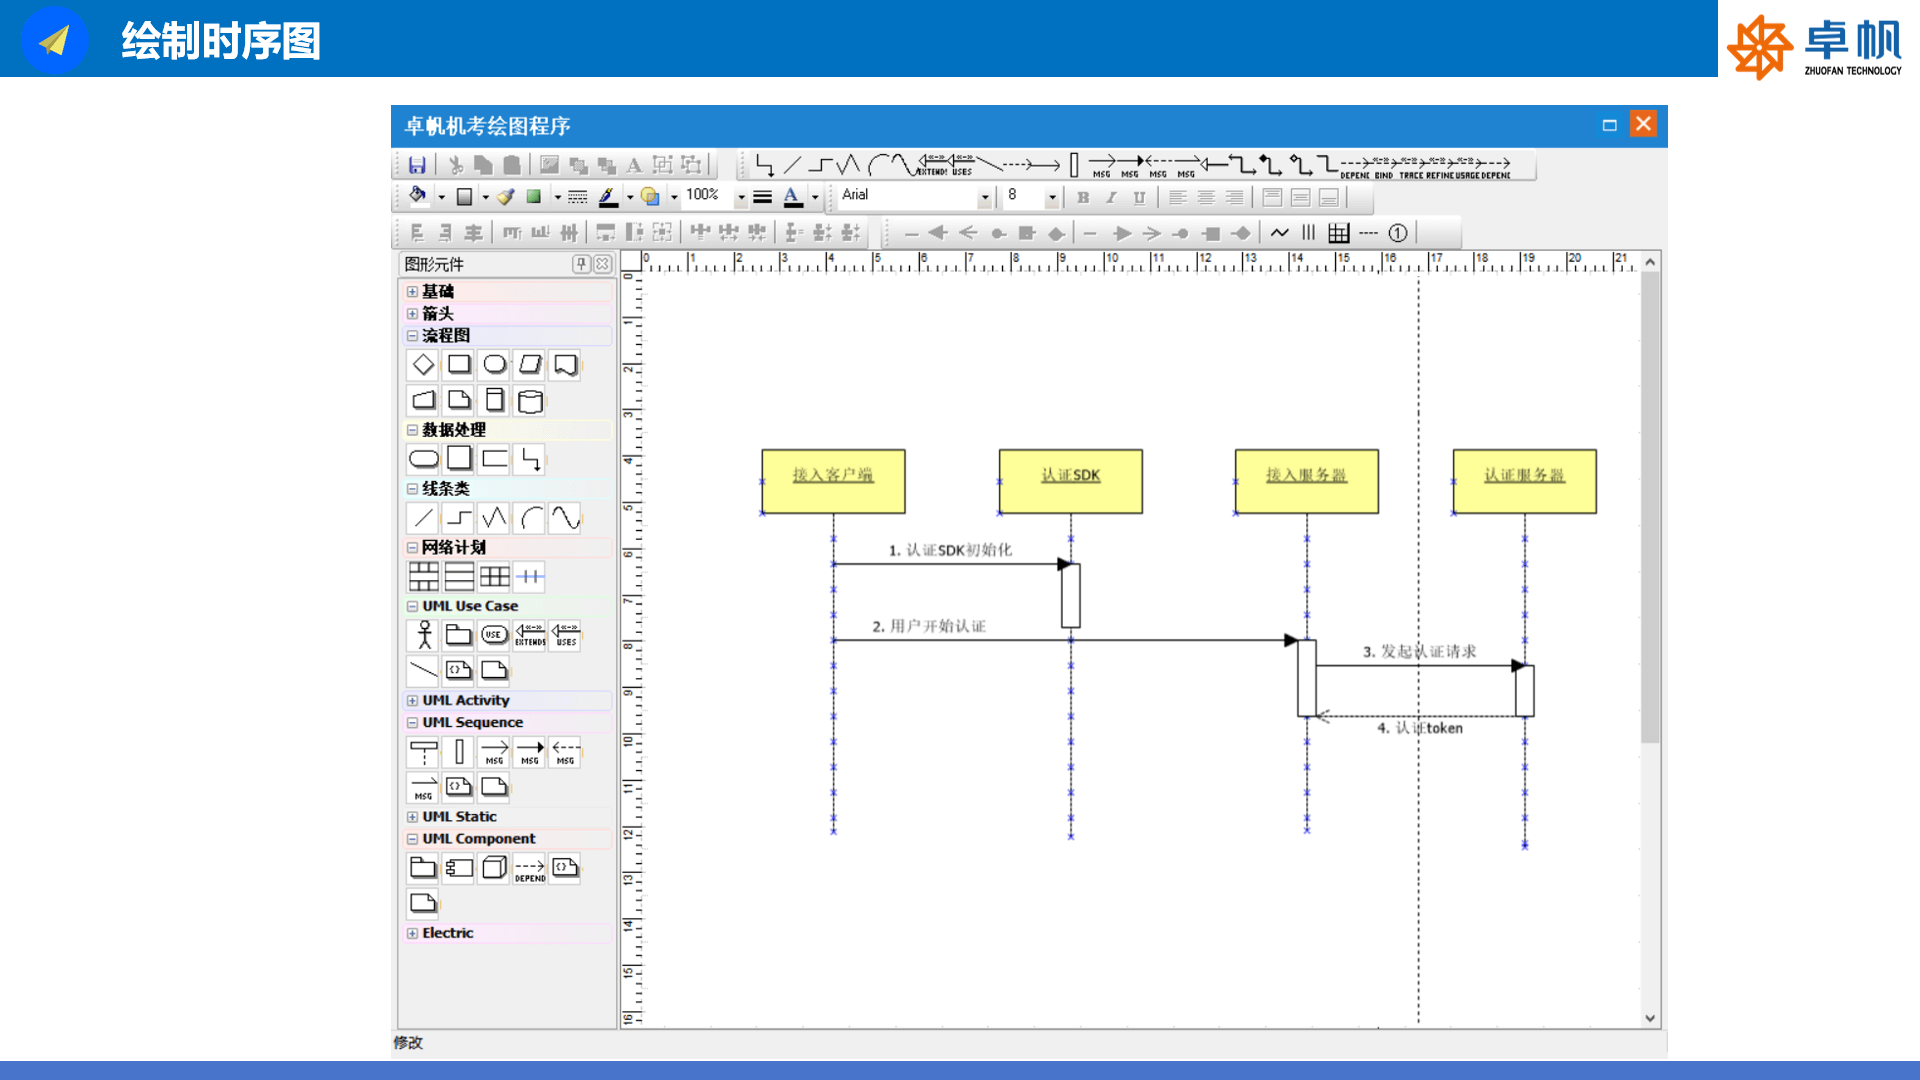This screenshot has width=1920, height=1080.
Task: Open the 100% zoom level dropdown
Action: [741, 197]
